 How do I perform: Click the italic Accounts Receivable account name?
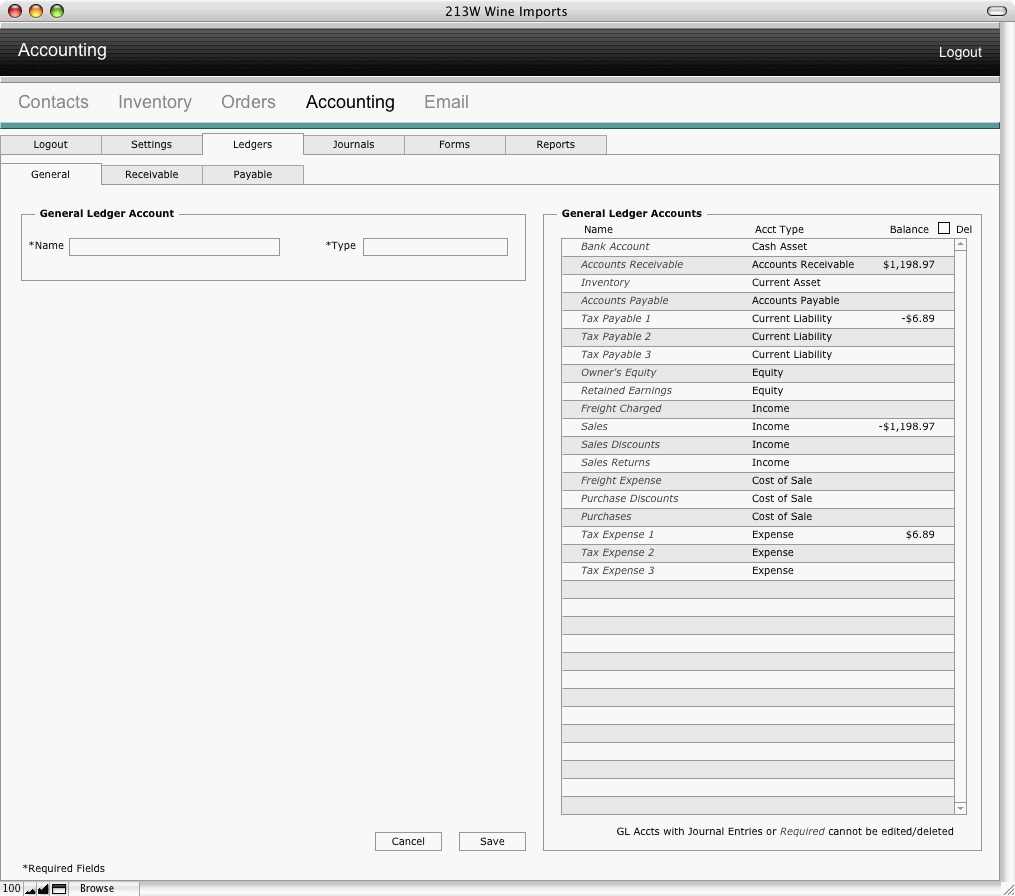tap(632, 264)
